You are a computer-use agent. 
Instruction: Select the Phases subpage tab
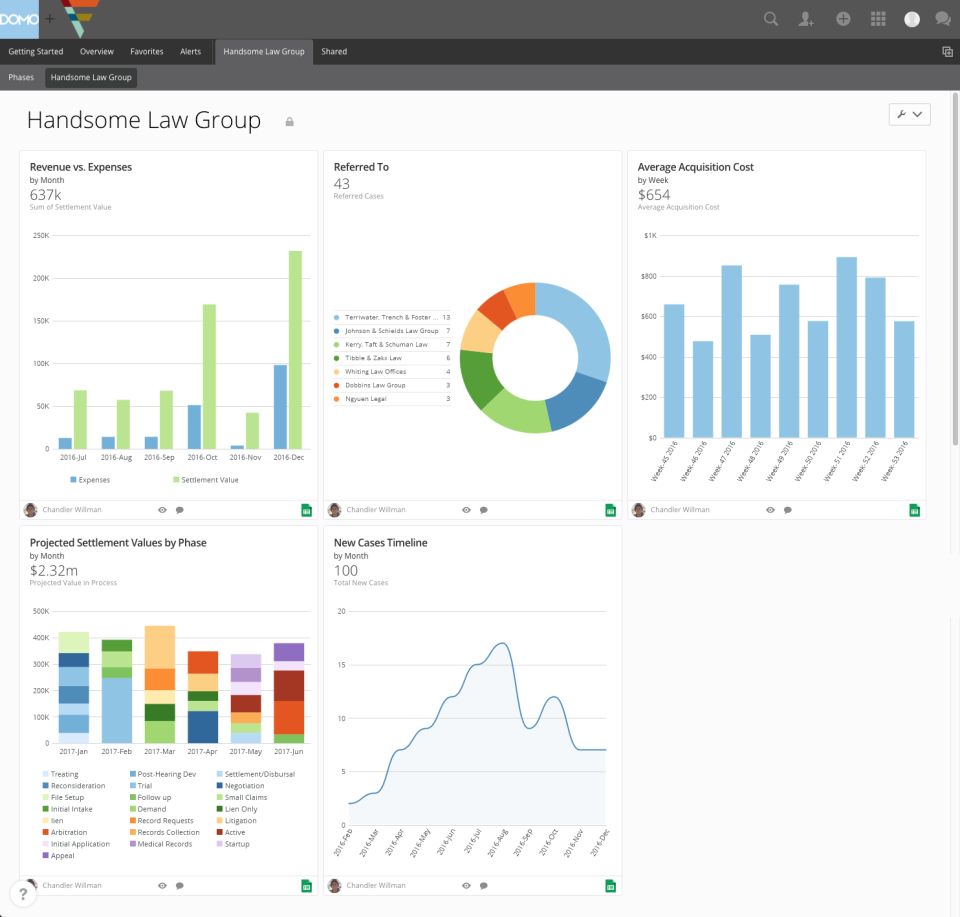21,77
